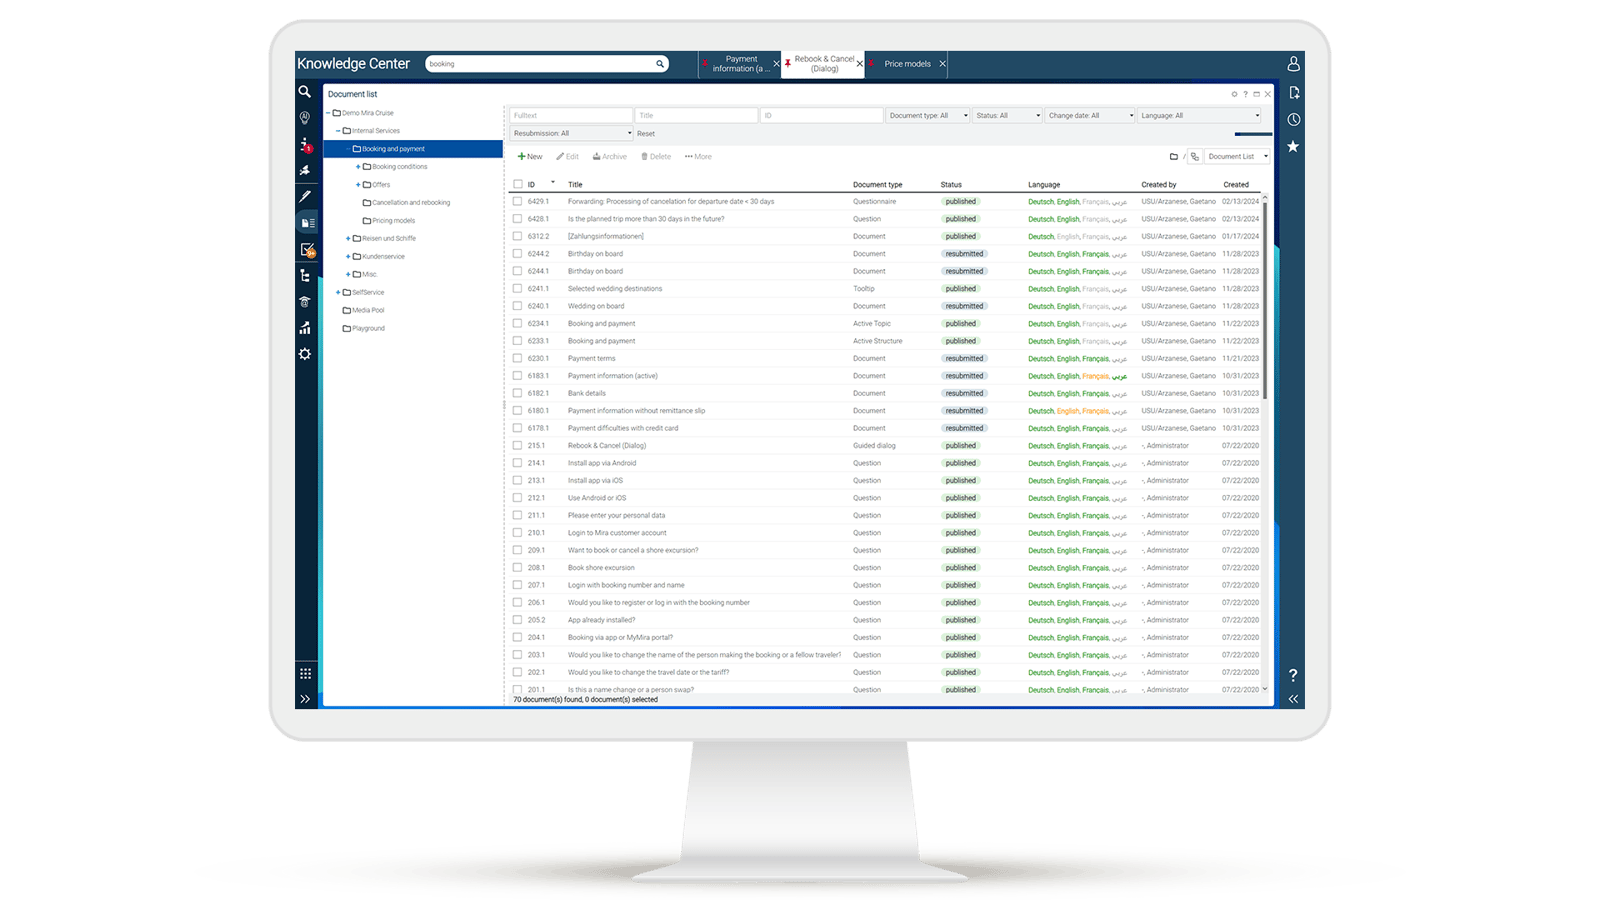This screenshot has width=1600, height=900.
Task: Tick the checkbox next to document 6429.1
Action: tap(517, 201)
